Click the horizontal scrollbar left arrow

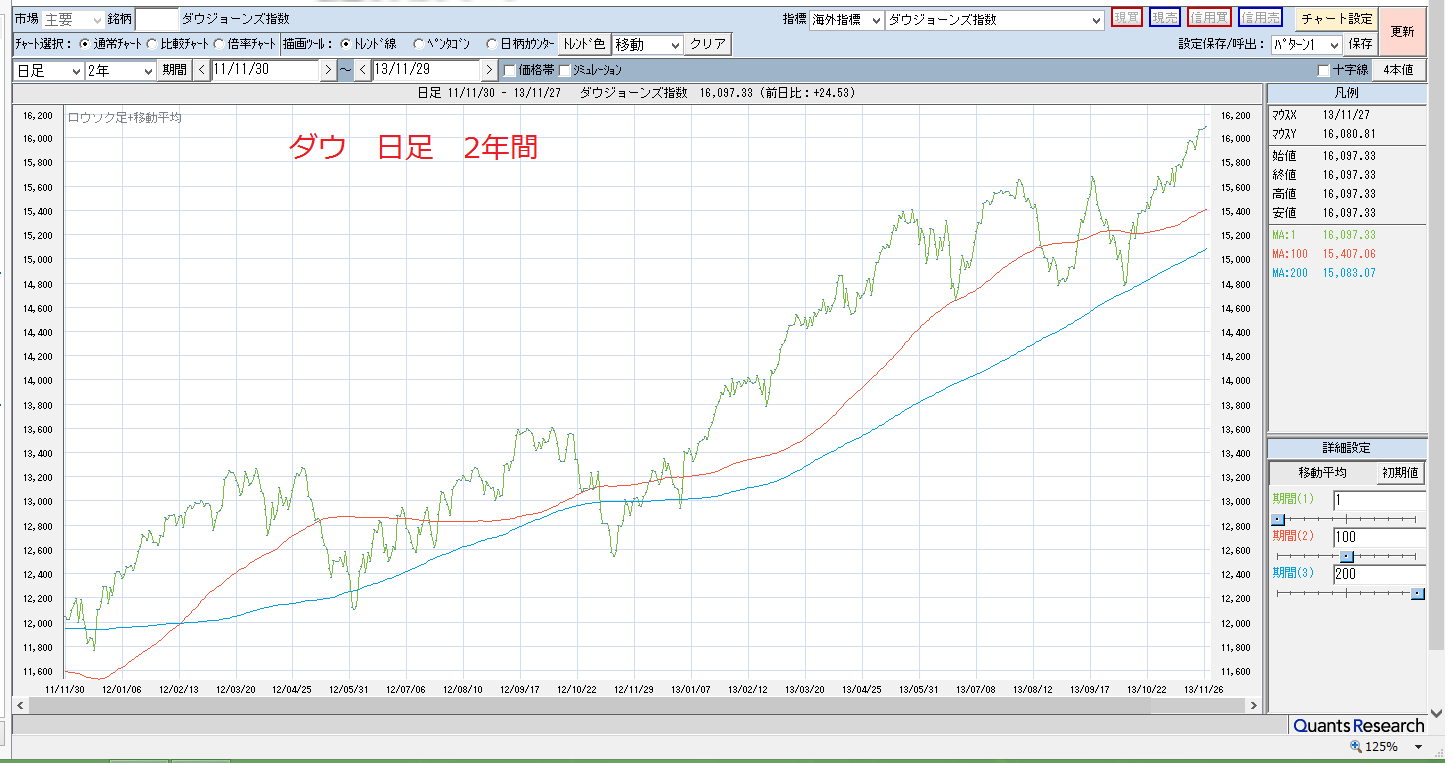point(21,706)
